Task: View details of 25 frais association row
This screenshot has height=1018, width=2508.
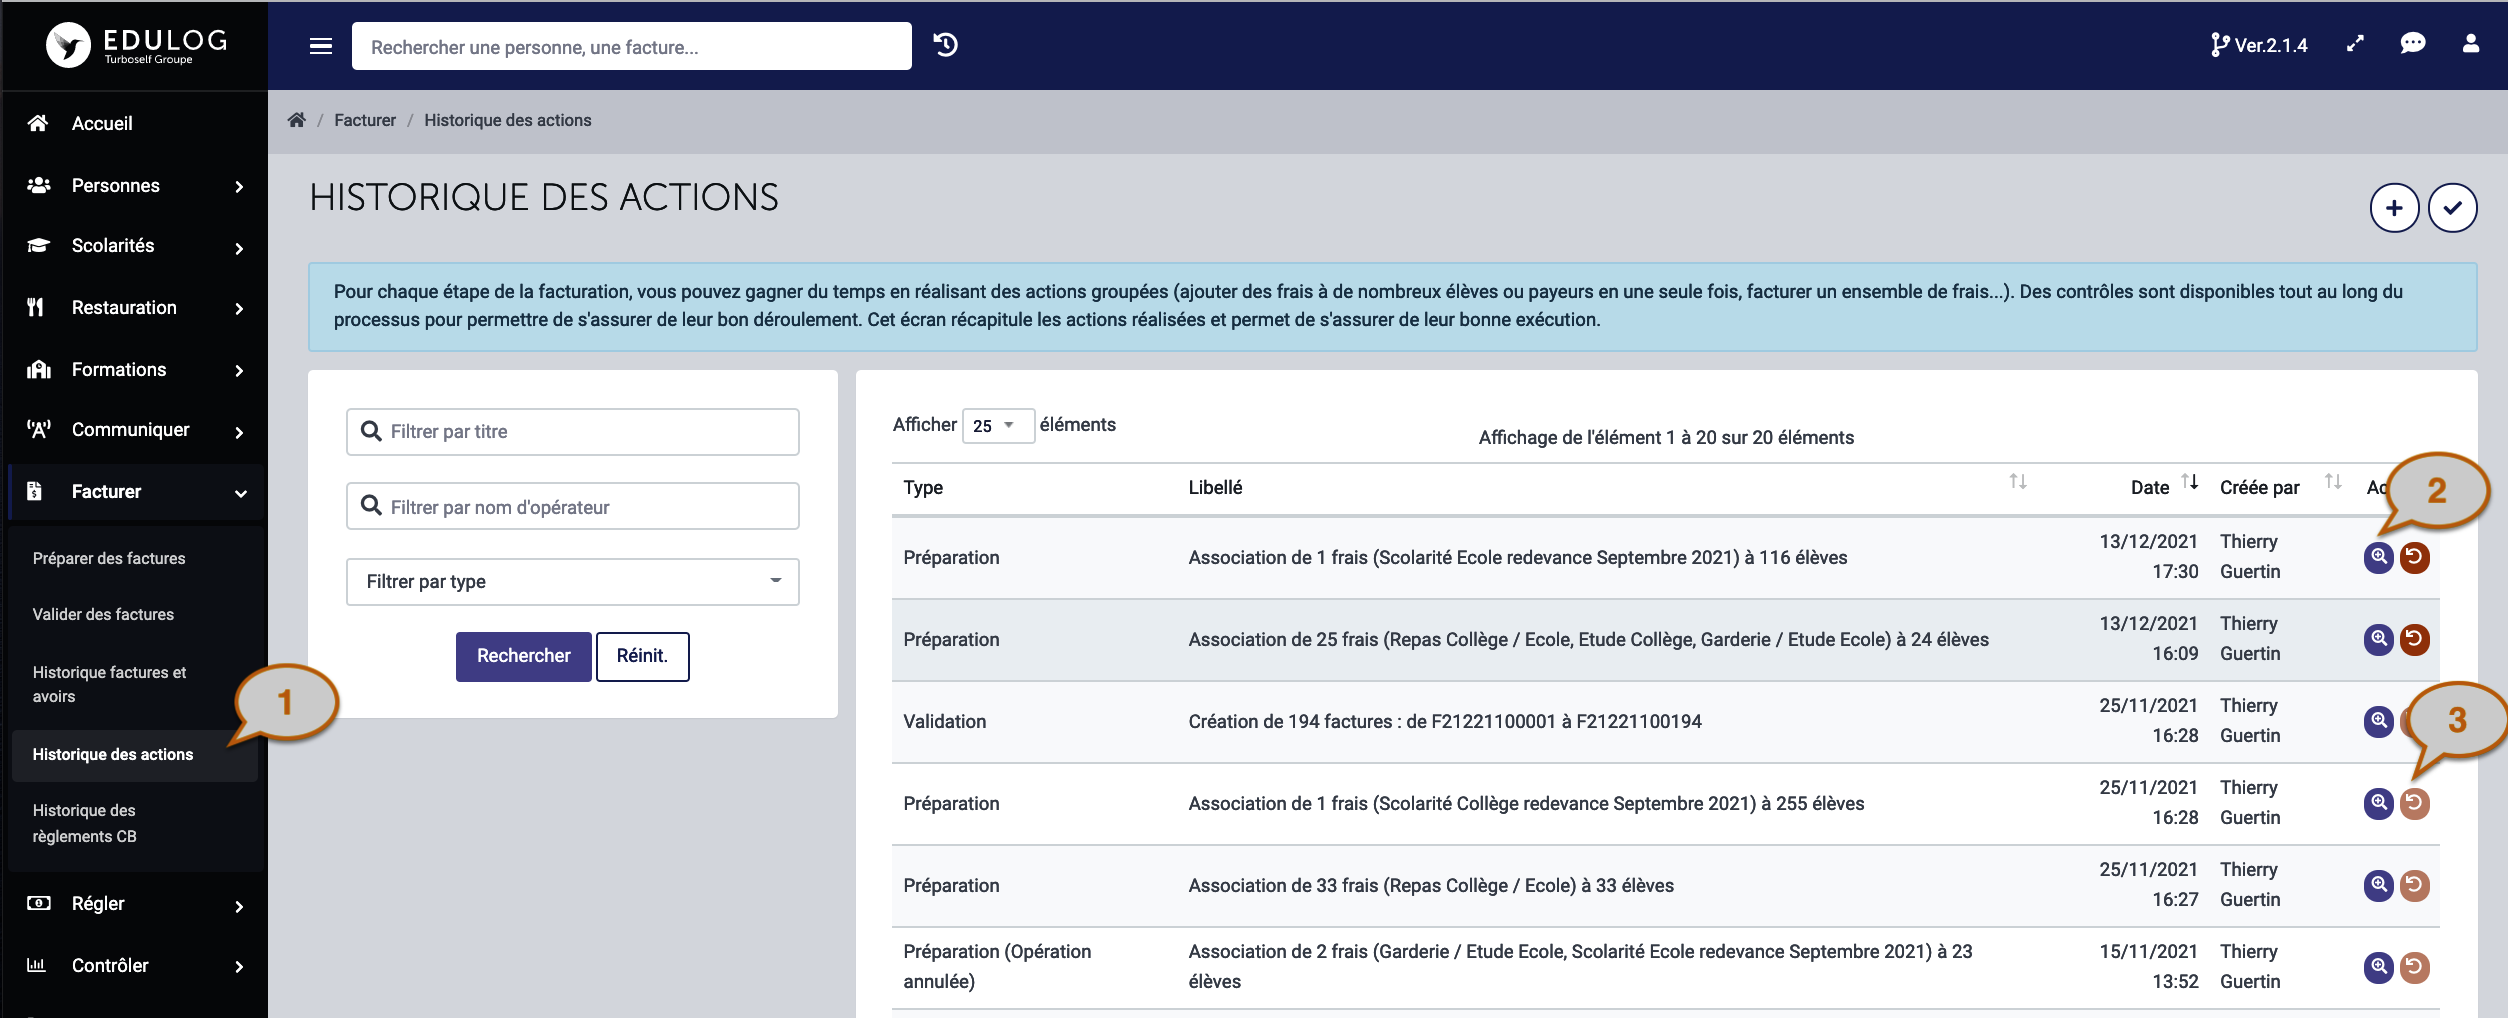Action: click(x=2379, y=639)
